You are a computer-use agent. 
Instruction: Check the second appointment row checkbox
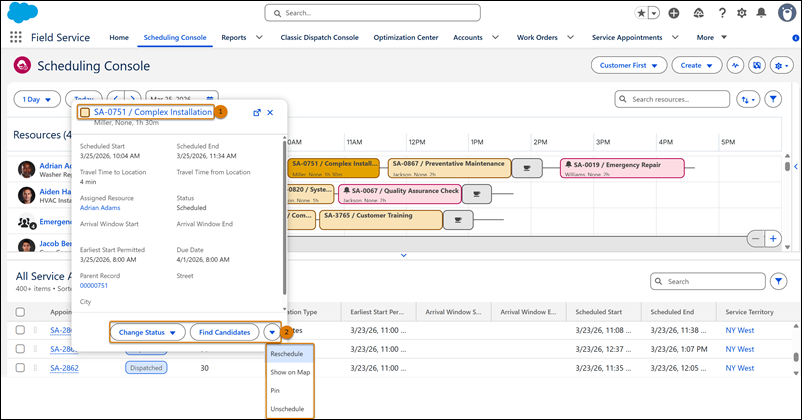pos(20,348)
